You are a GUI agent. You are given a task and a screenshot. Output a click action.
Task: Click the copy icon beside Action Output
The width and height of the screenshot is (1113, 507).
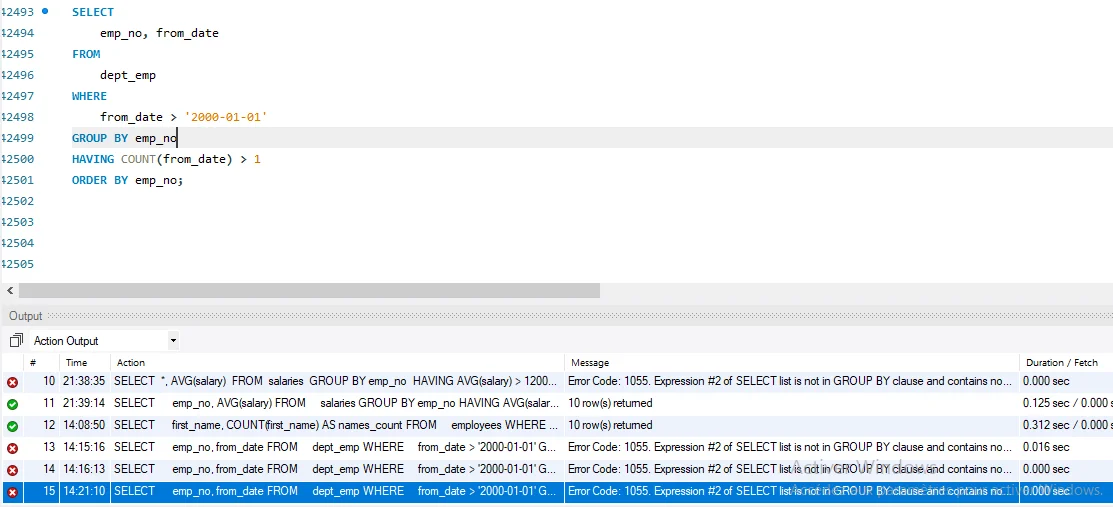tap(16, 341)
